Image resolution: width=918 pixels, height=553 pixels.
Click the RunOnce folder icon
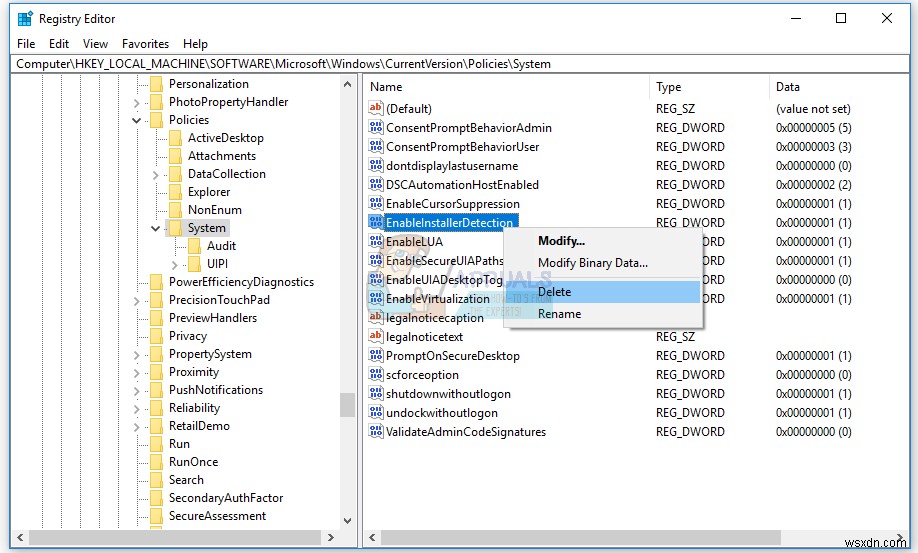(x=156, y=462)
